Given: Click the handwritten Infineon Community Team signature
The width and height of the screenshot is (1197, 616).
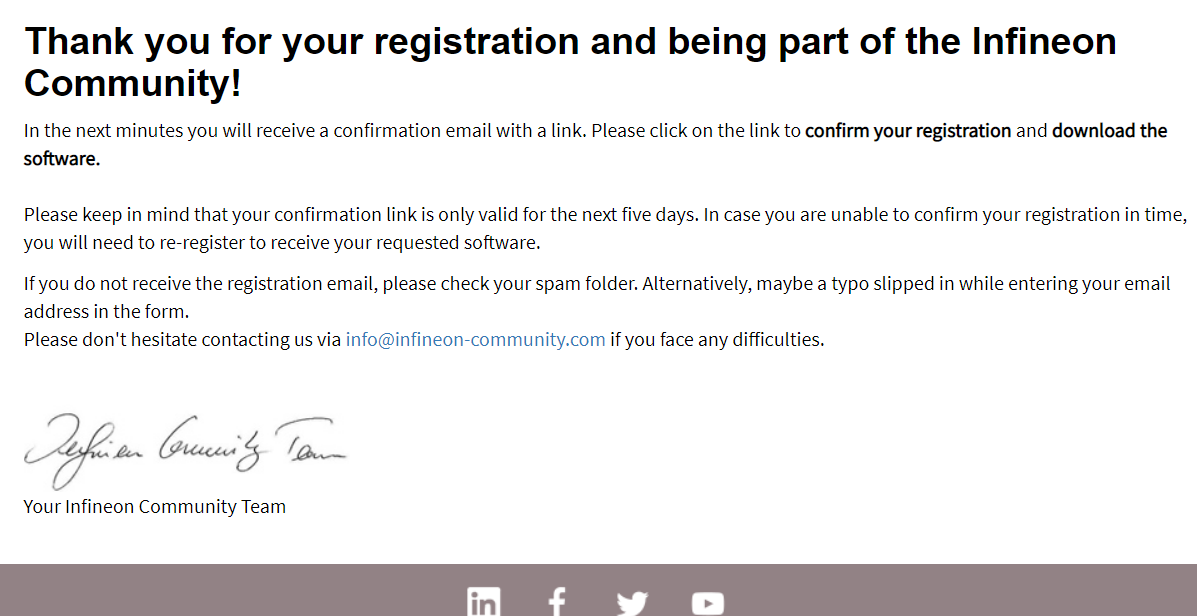Looking at the screenshot, I should 185,450.
